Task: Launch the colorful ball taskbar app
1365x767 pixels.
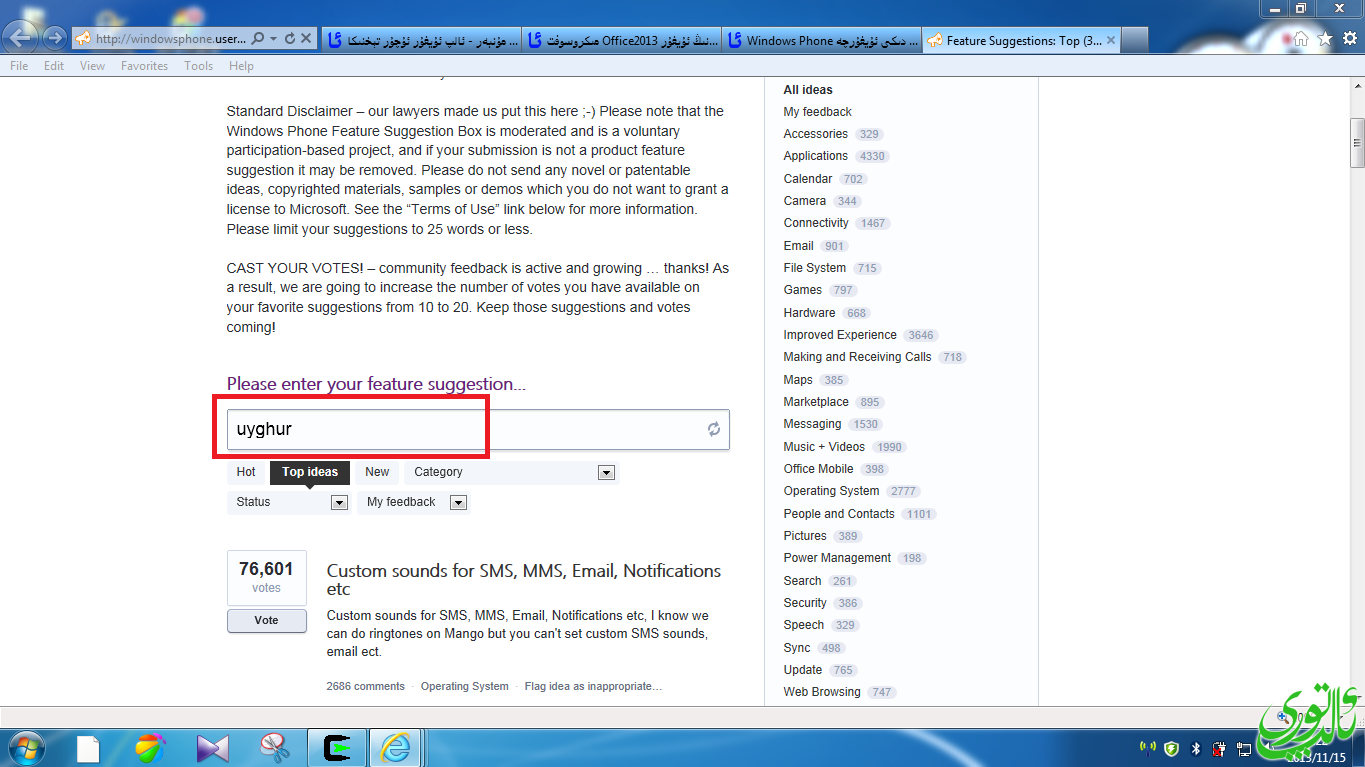Action: click(150, 748)
